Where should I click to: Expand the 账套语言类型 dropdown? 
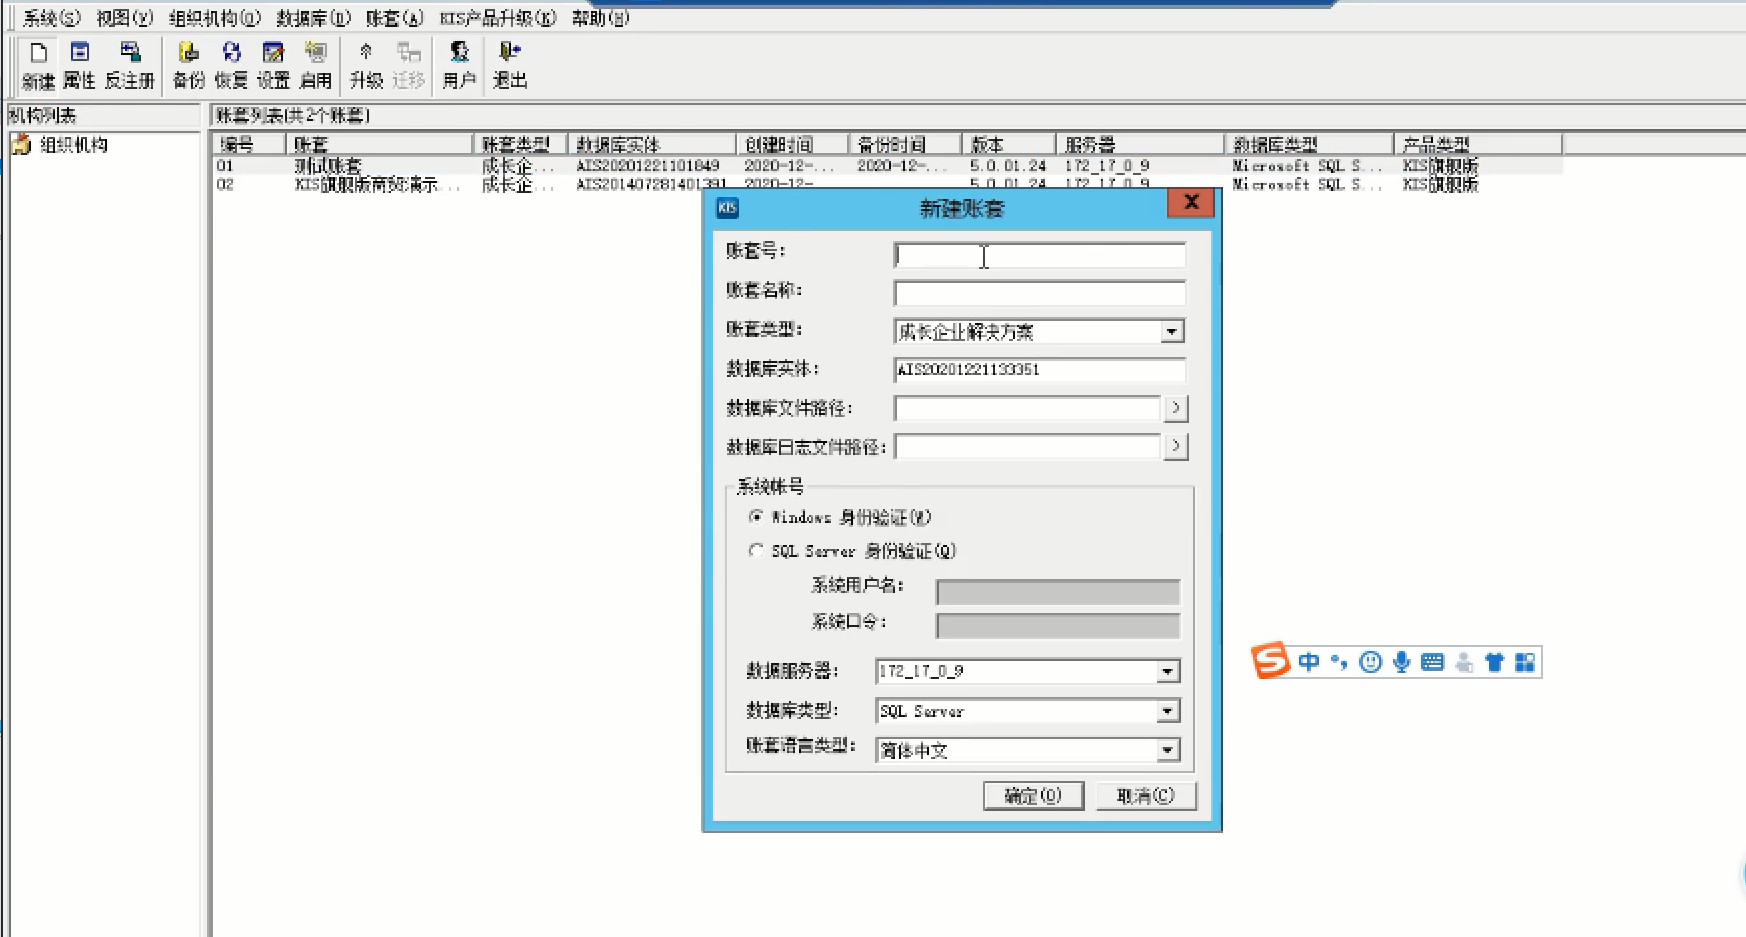click(1167, 750)
